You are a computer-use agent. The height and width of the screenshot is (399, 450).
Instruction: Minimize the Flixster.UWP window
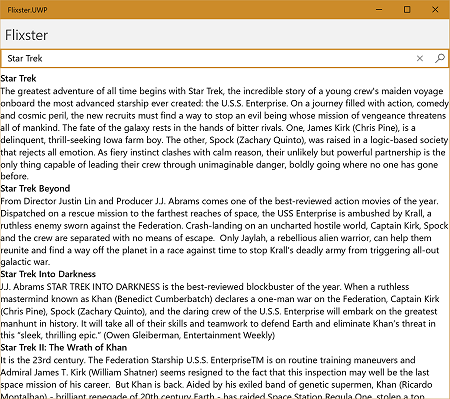(x=379, y=10)
